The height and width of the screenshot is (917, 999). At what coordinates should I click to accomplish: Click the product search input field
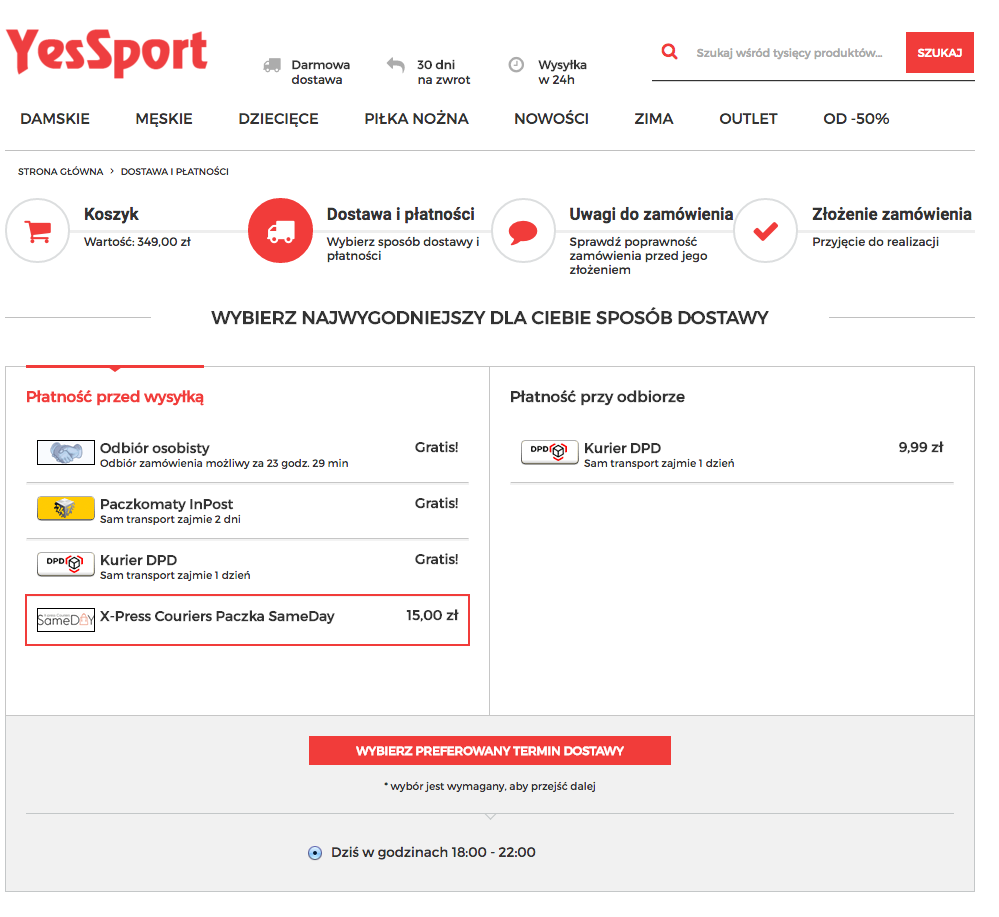(790, 53)
